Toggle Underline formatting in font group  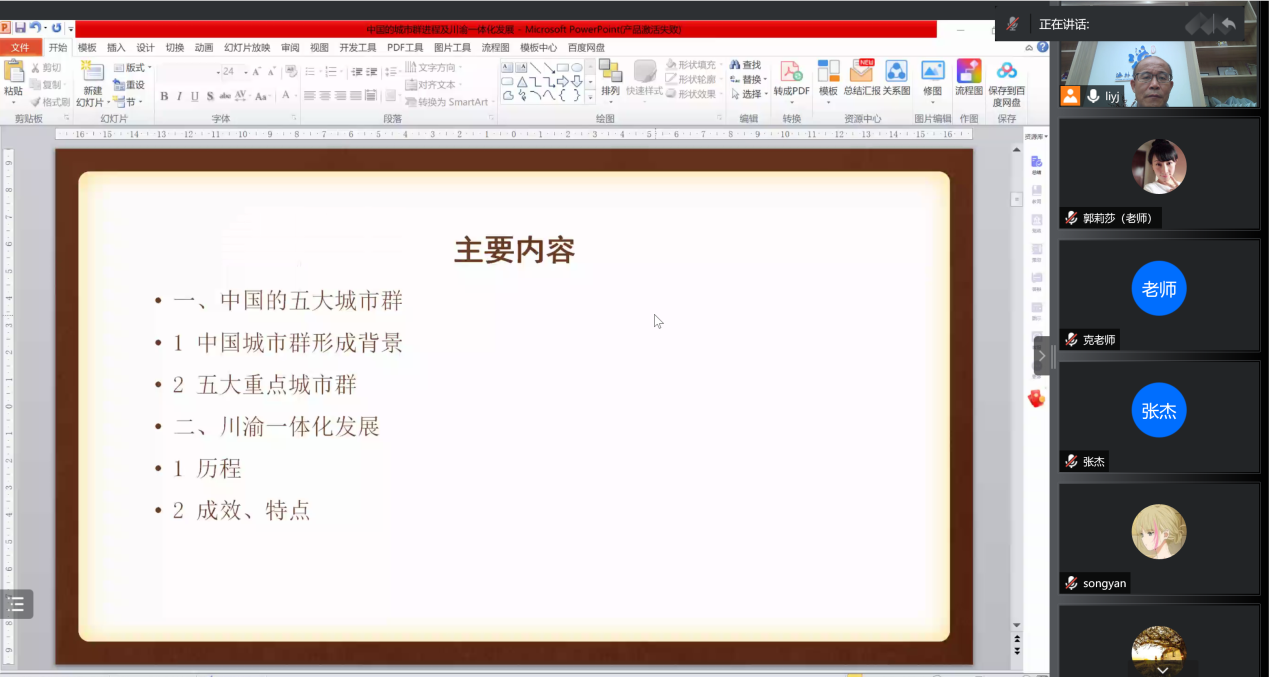pyautogui.click(x=194, y=97)
